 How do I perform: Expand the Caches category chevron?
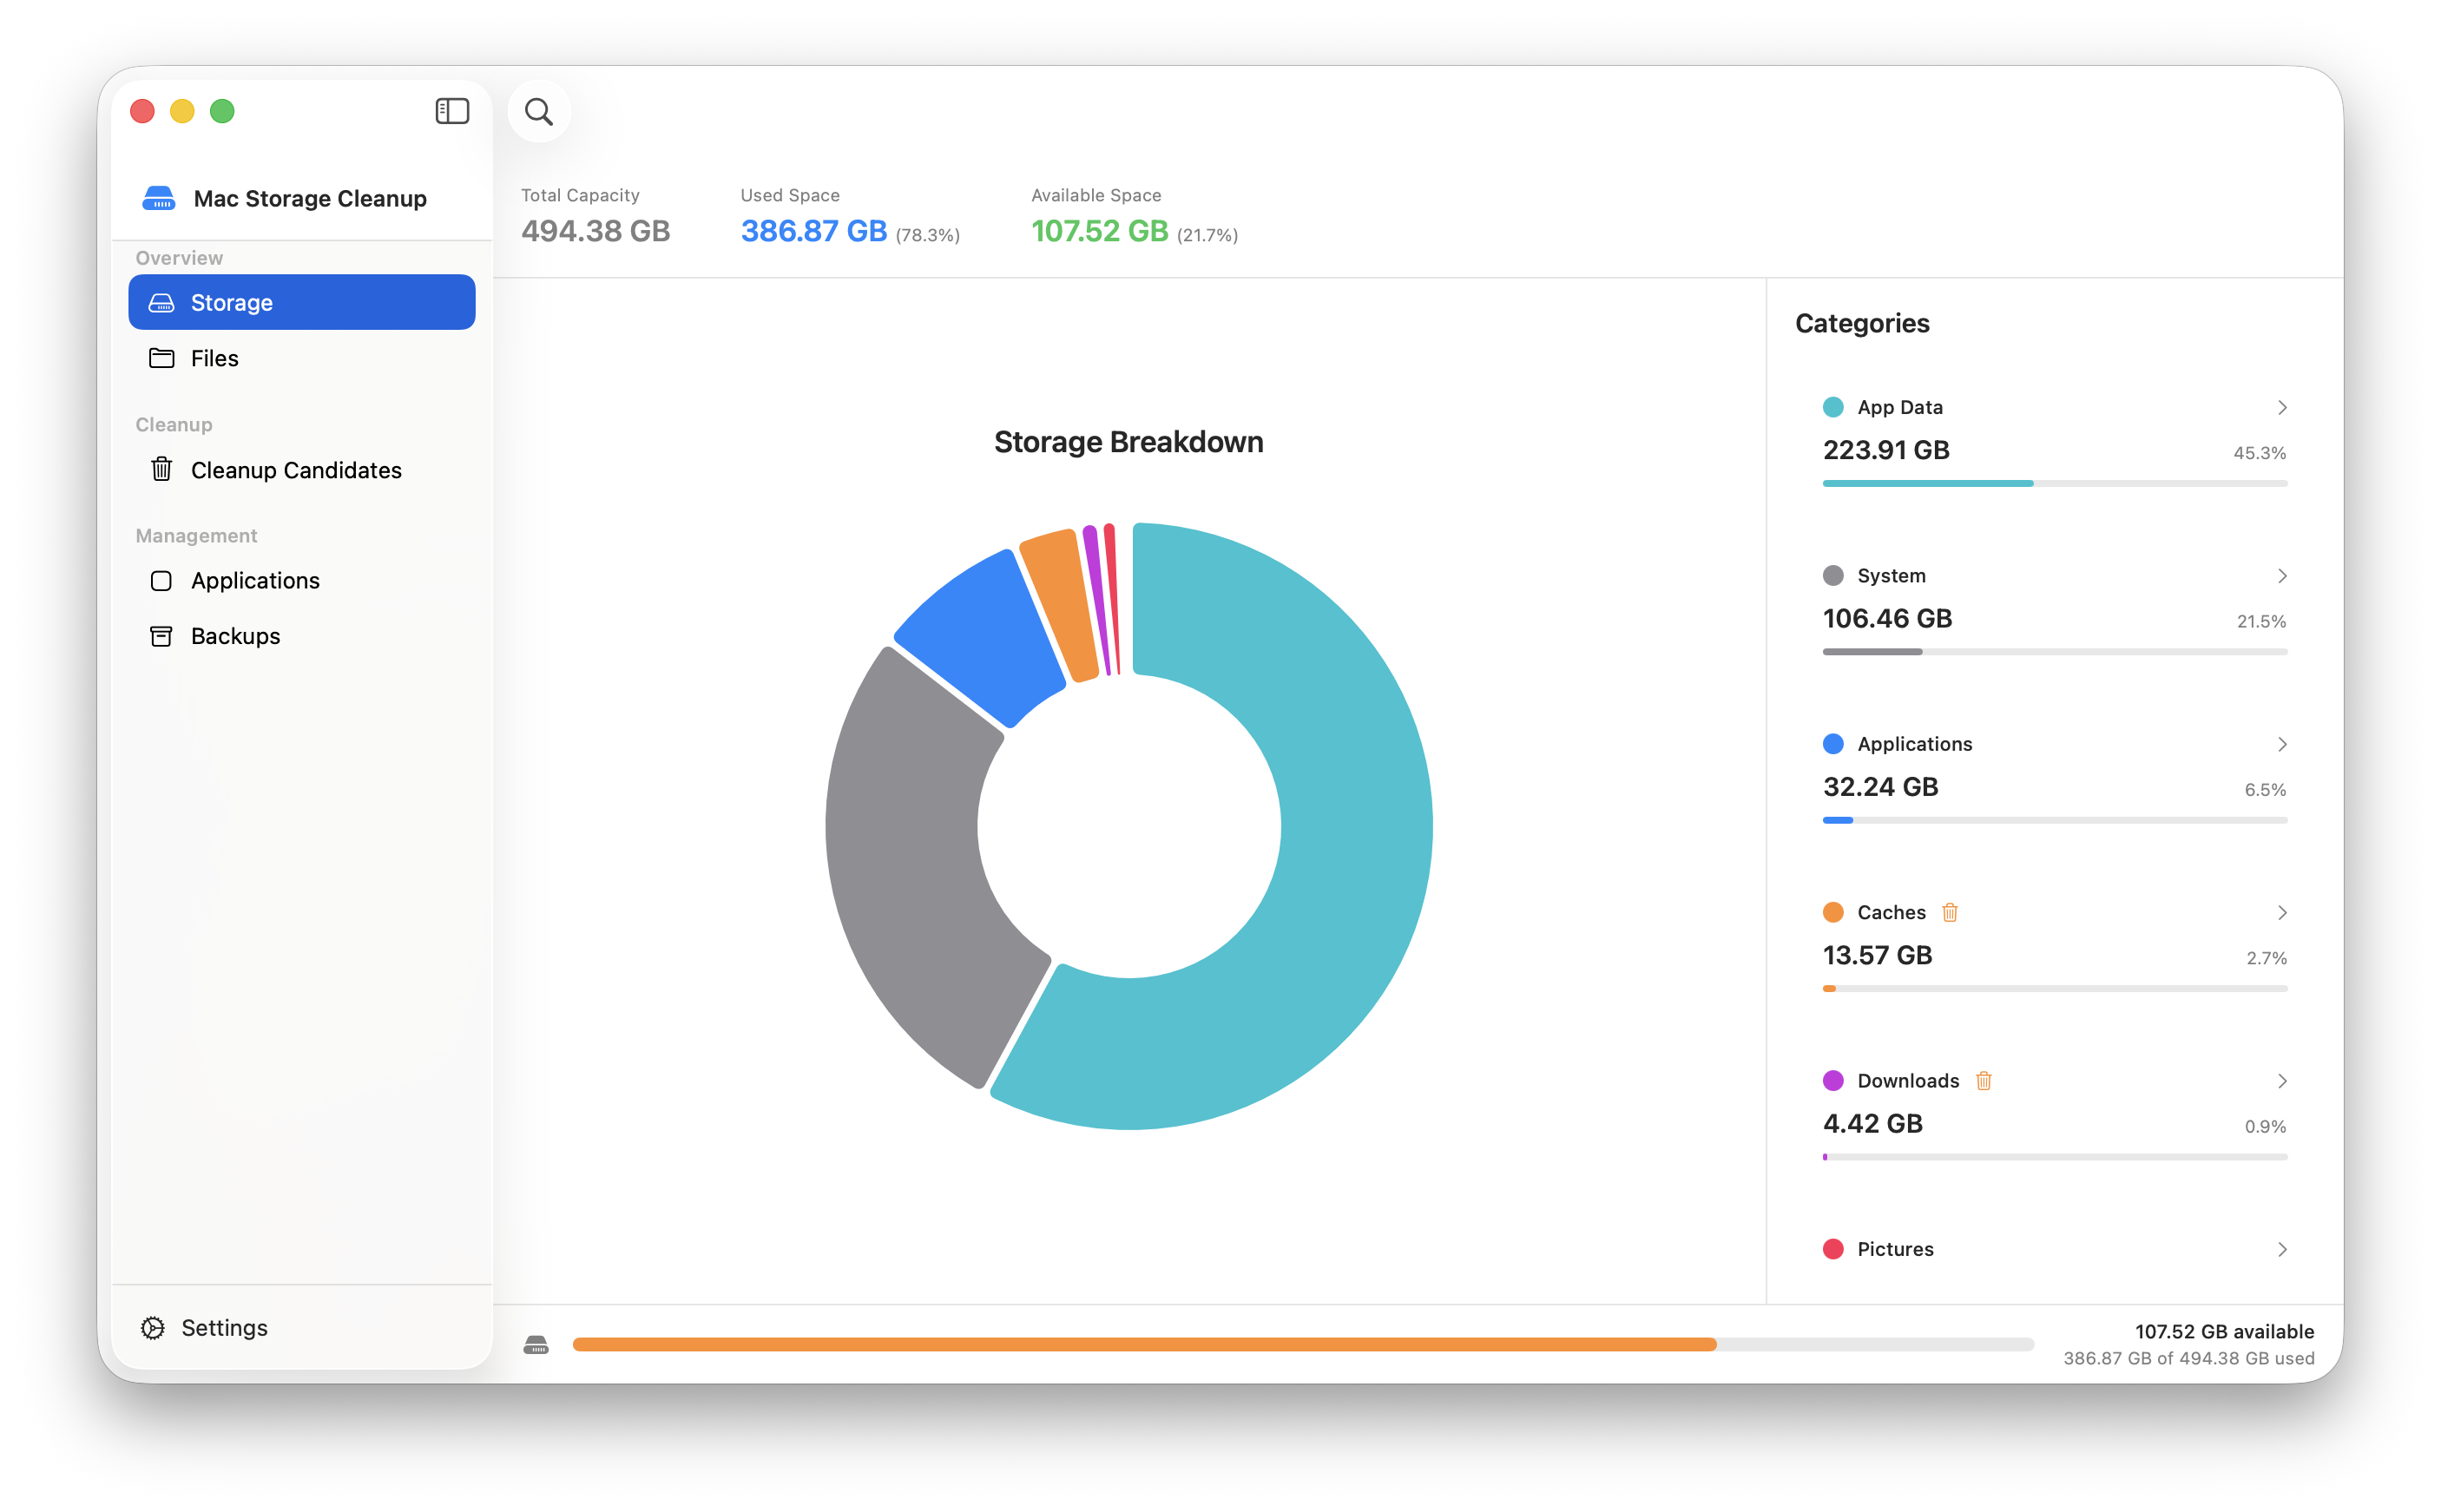click(x=2281, y=912)
